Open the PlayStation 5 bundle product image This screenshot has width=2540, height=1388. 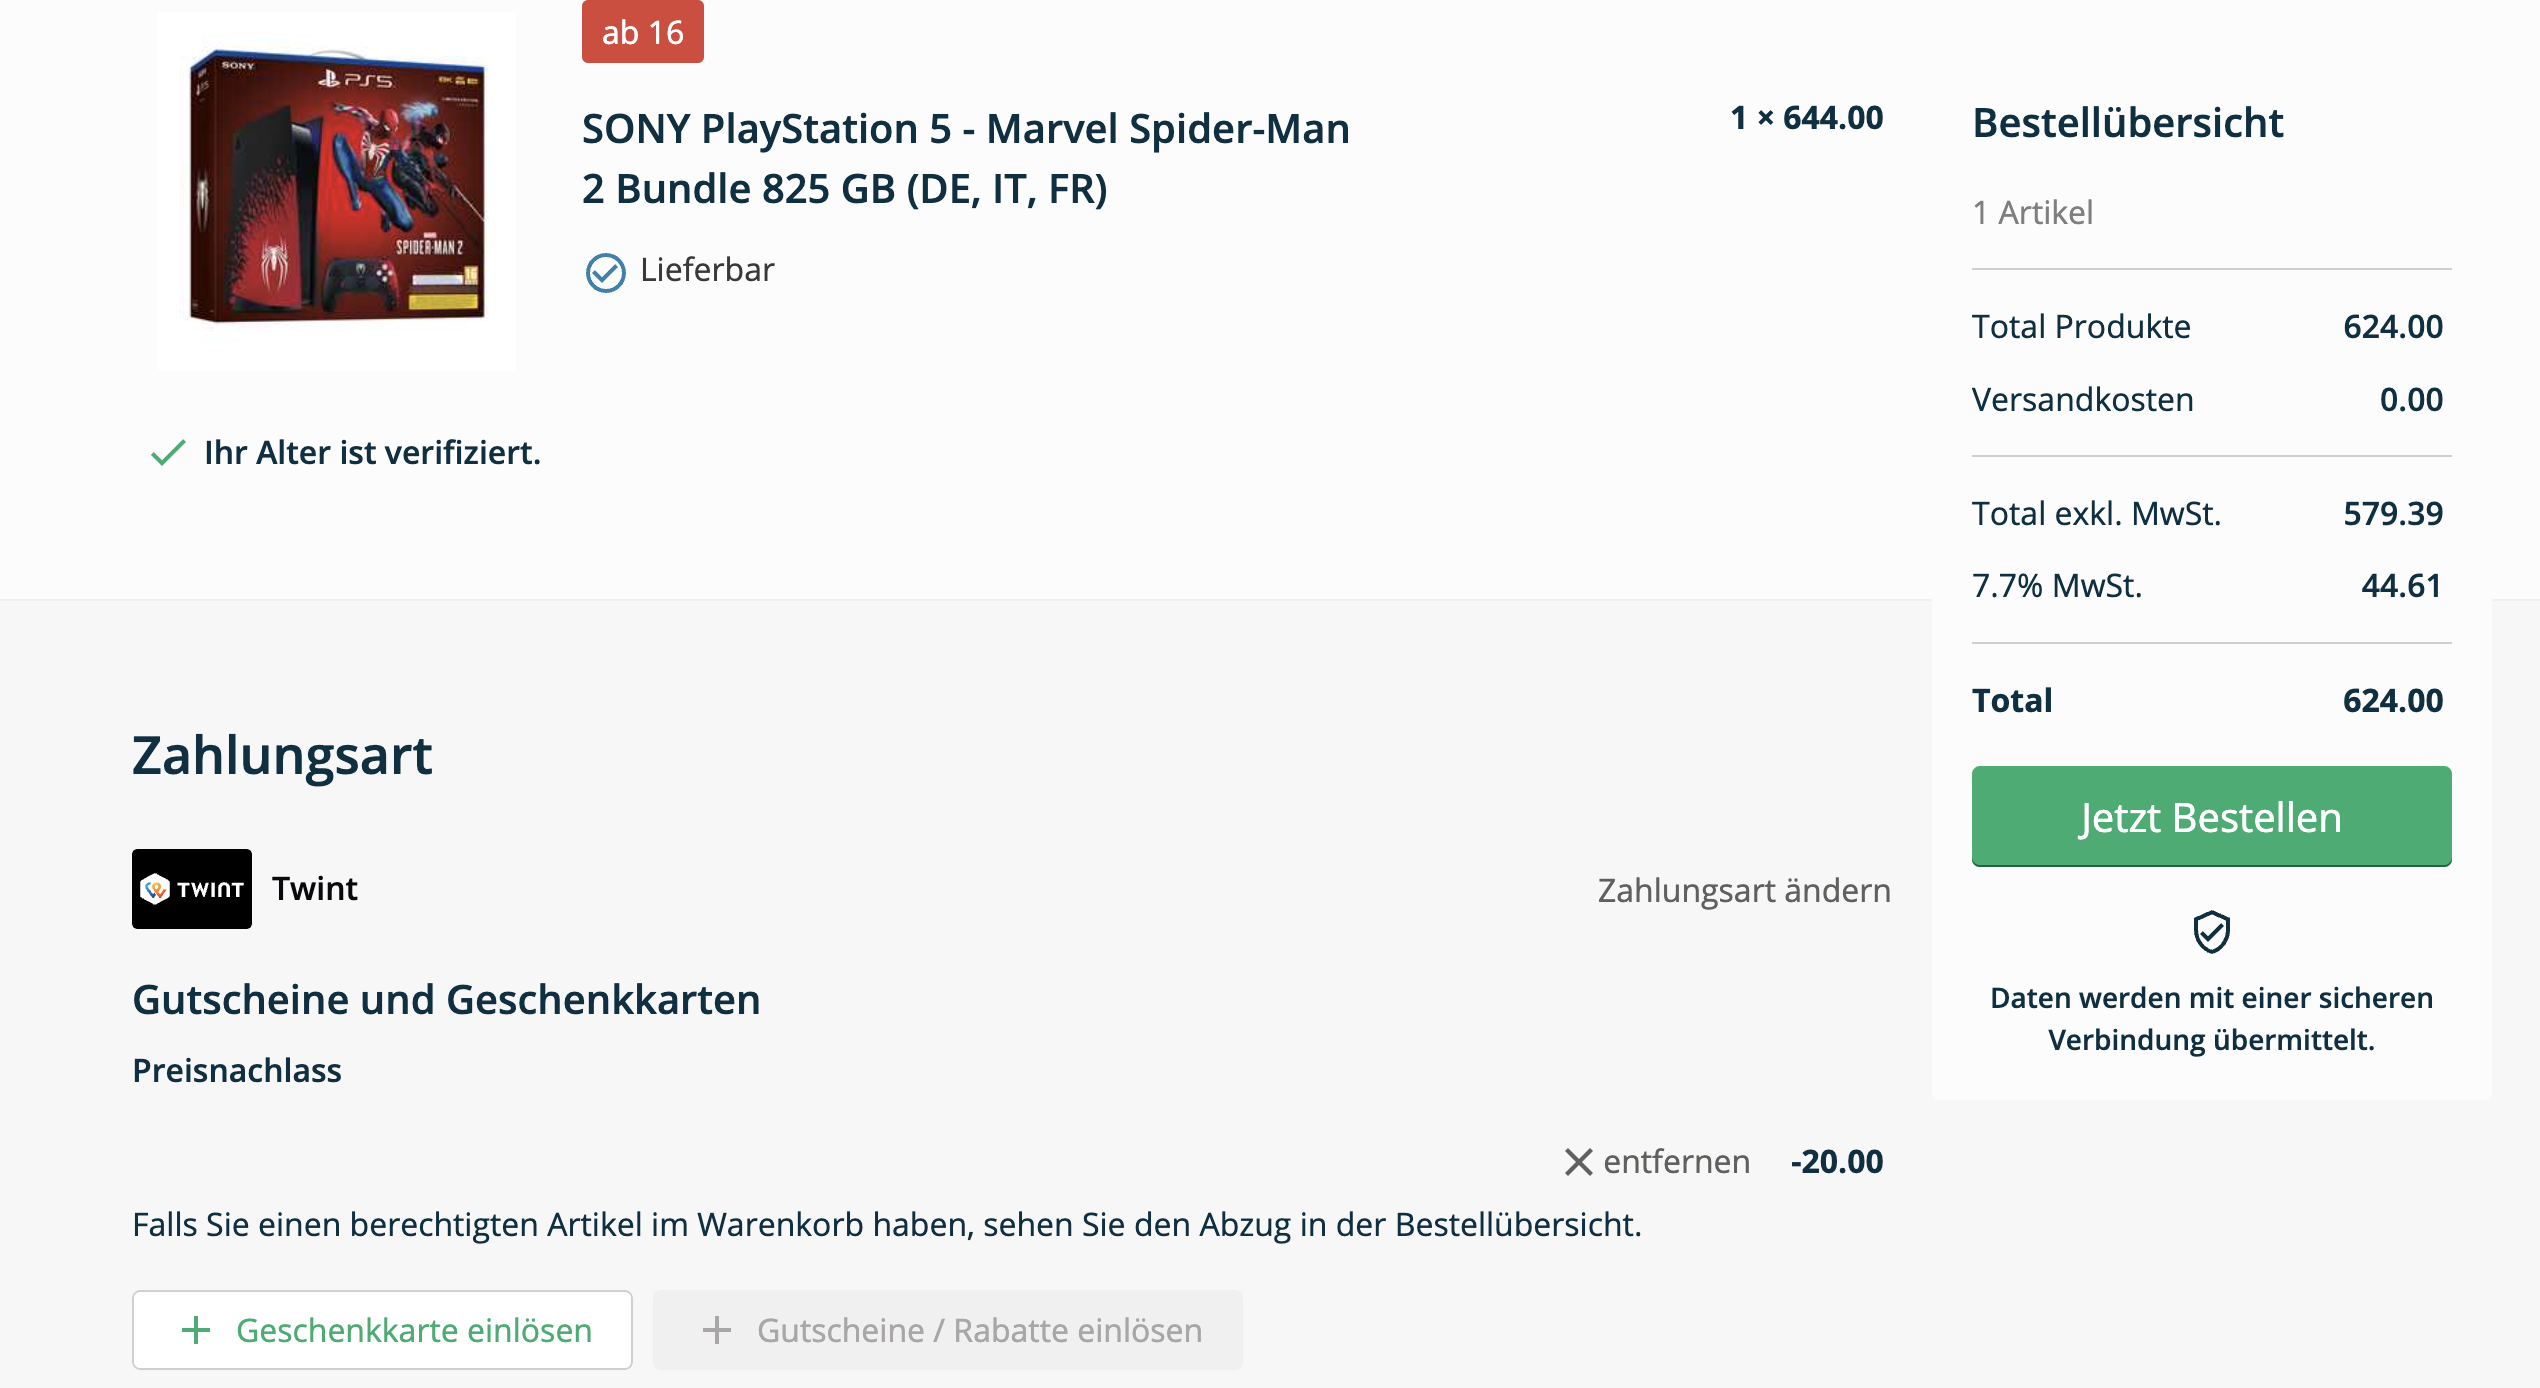coord(337,188)
